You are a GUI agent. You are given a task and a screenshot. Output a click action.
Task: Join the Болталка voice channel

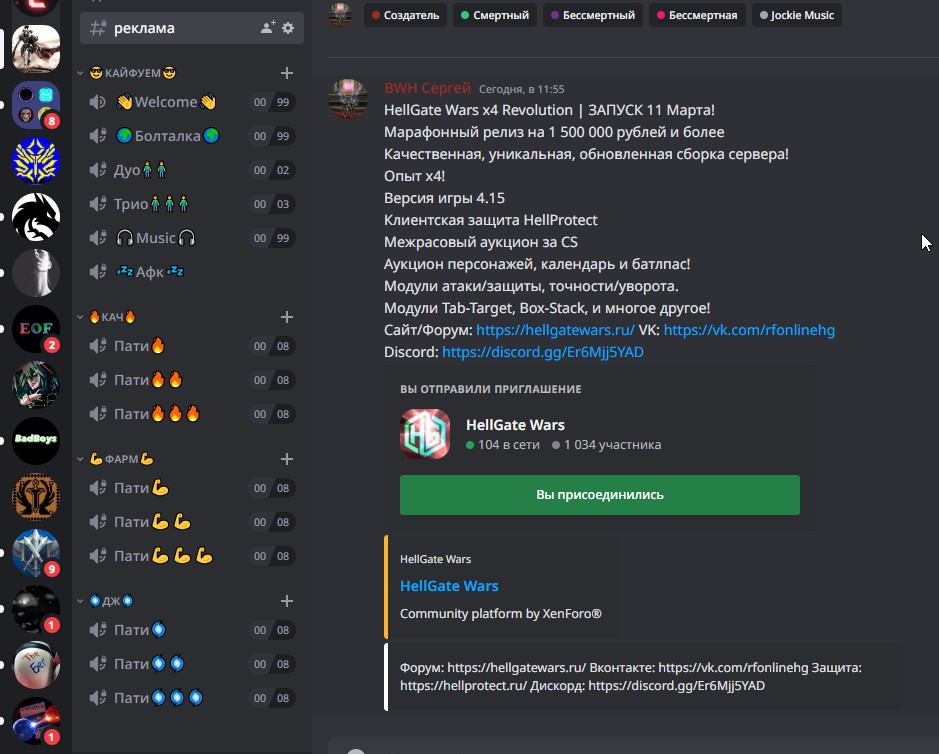192,136
